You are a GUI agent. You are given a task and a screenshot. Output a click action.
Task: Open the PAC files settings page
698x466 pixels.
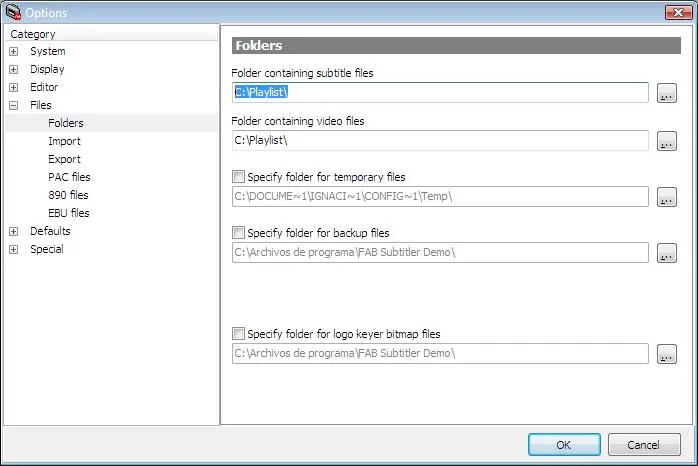[69, 177]
